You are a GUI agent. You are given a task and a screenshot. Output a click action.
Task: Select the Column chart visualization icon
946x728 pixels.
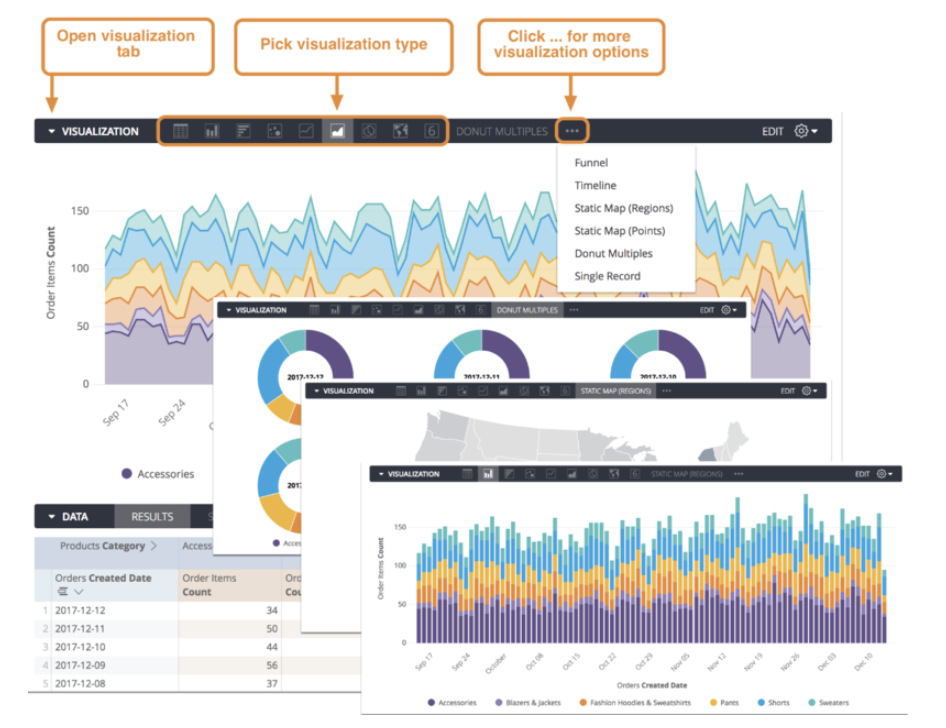click(212, 131)
